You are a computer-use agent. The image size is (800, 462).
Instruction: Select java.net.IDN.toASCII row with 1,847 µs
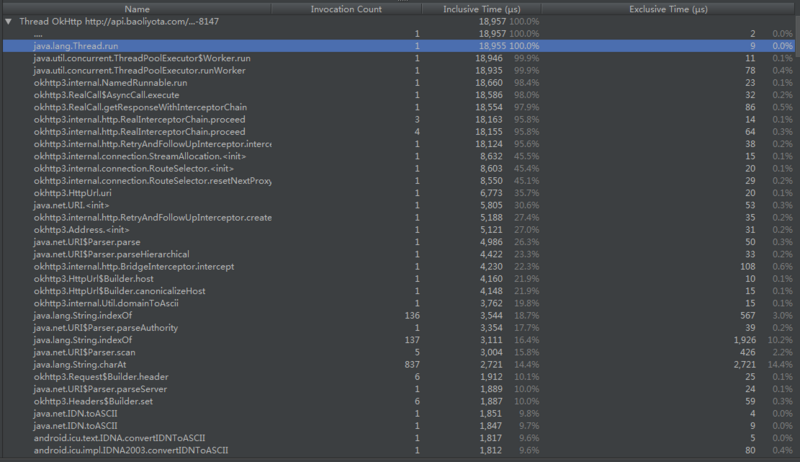click(398, 425)
